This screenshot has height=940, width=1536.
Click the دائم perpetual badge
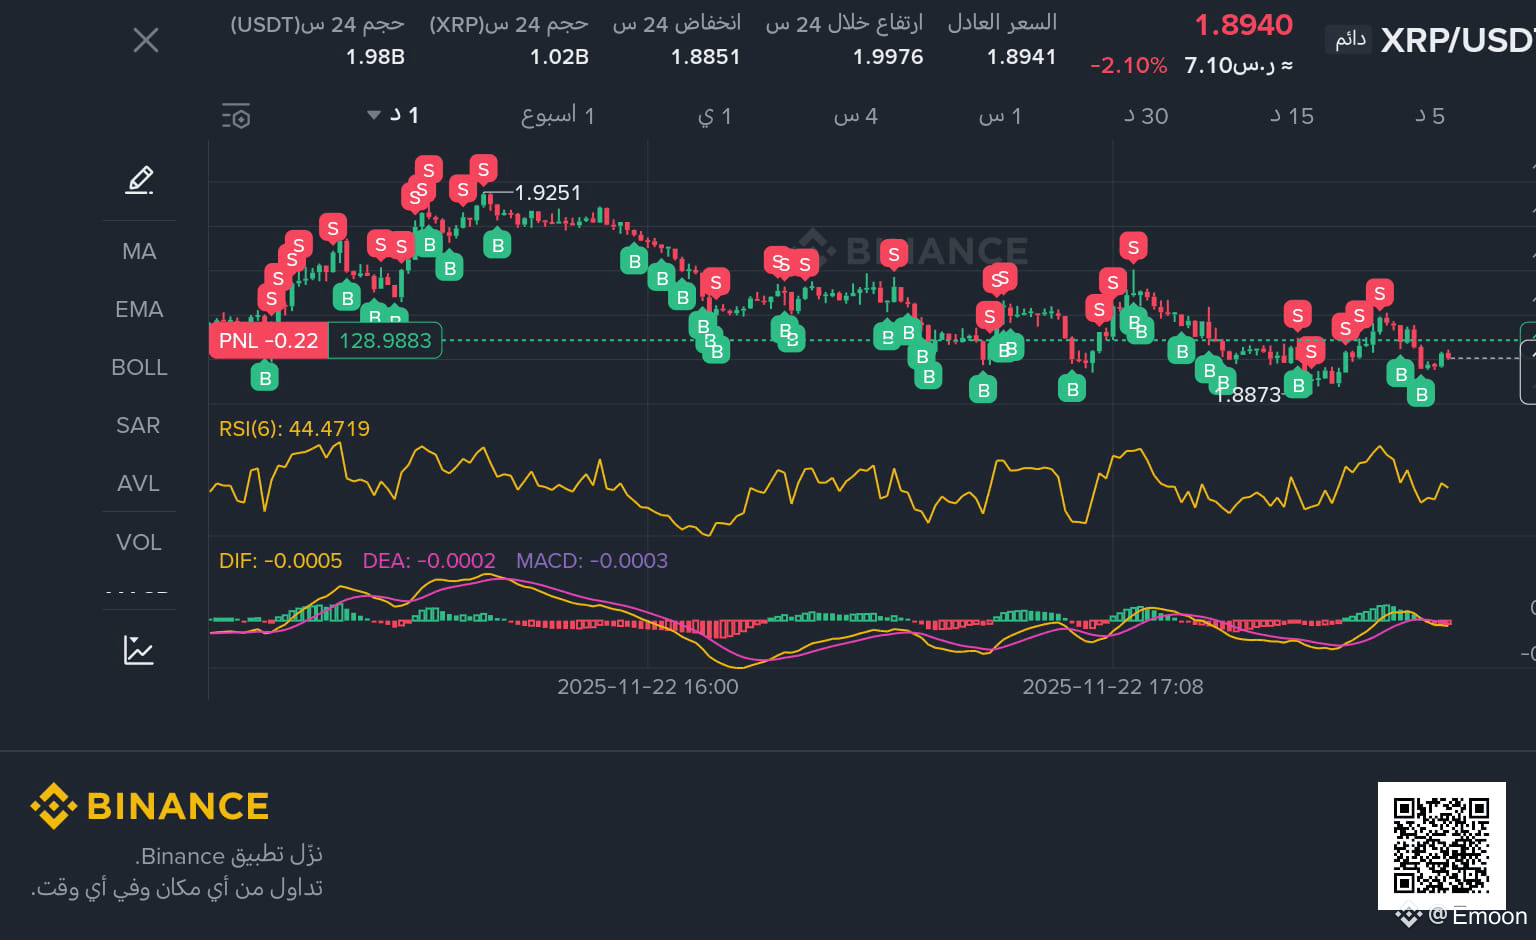[1350, 40]
